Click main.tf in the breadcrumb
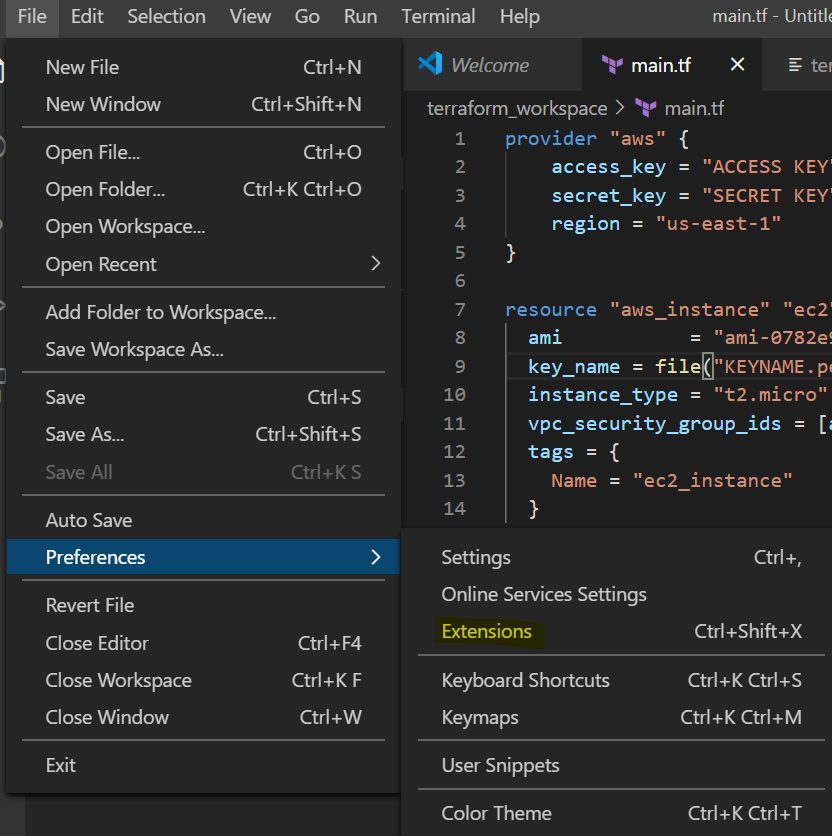 point(694,109)
